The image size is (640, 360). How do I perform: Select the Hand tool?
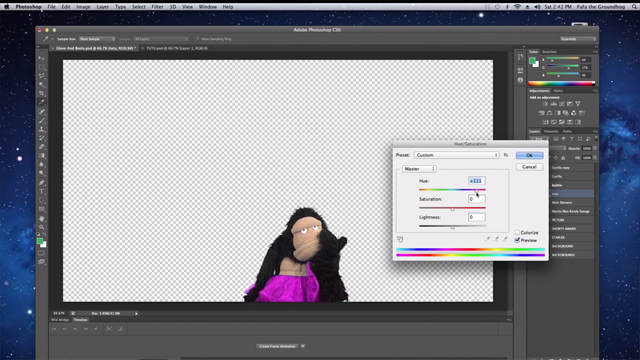pyautogui.click(x=42, y=218)
